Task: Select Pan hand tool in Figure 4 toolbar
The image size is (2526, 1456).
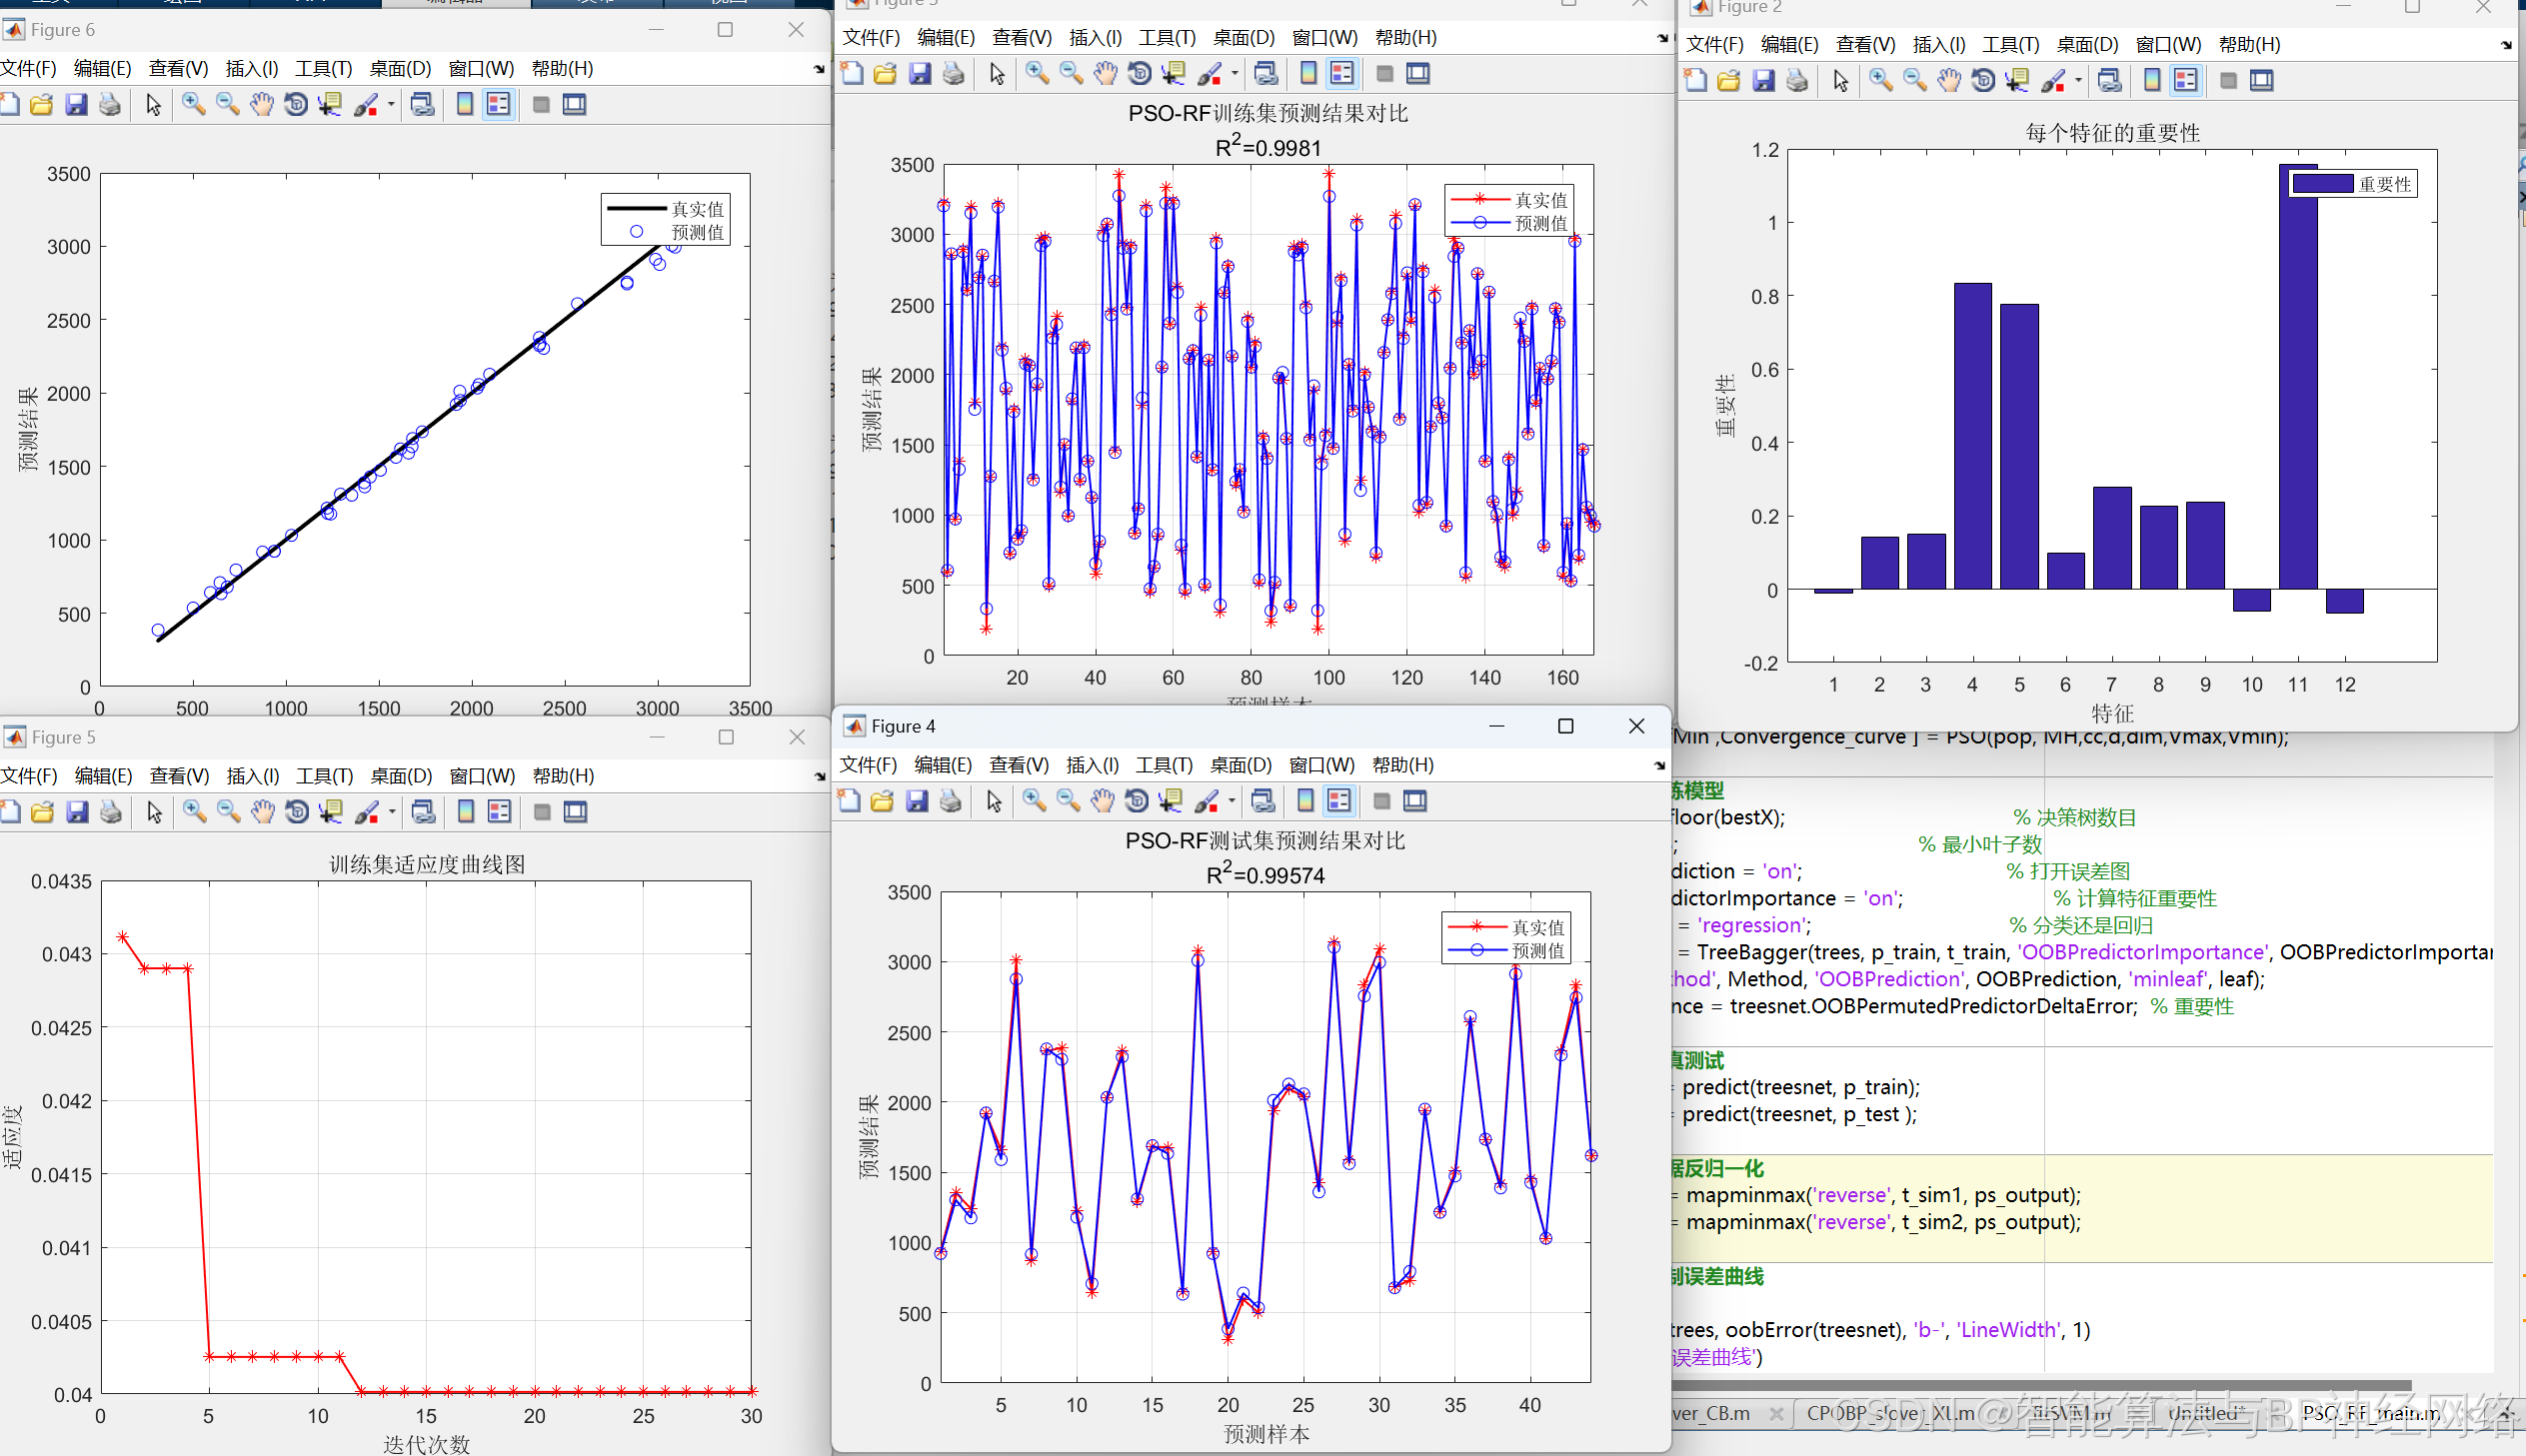Action: (1102, 801)
